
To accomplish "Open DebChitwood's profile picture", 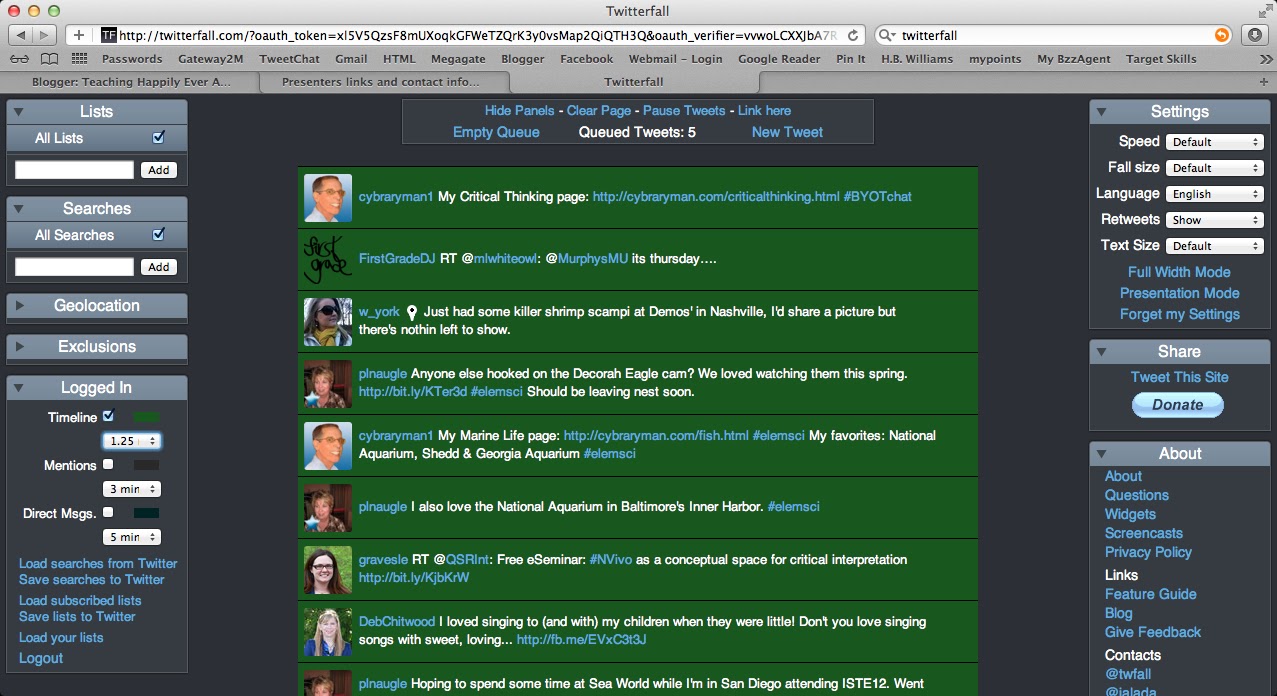I will (x=328, y=632).
